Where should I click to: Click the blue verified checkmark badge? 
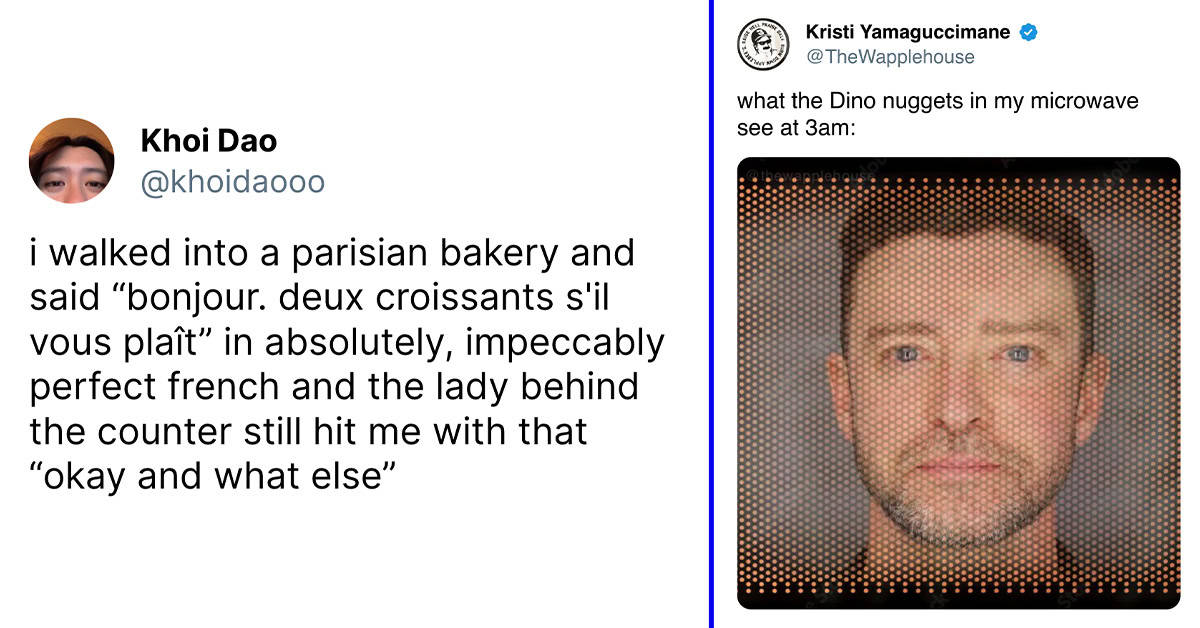[1028, 32]
